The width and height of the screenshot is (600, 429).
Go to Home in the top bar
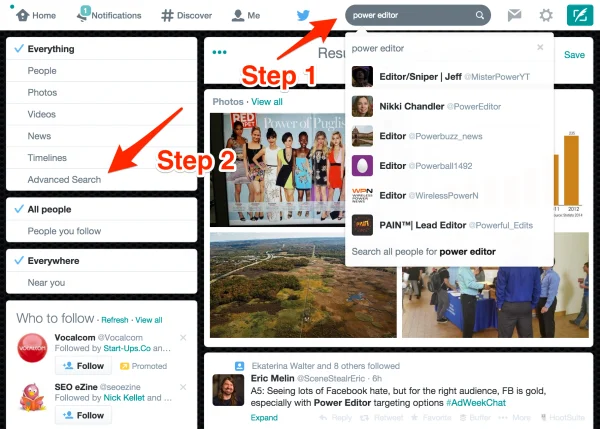pyautogui.click(x=36, y=15)
